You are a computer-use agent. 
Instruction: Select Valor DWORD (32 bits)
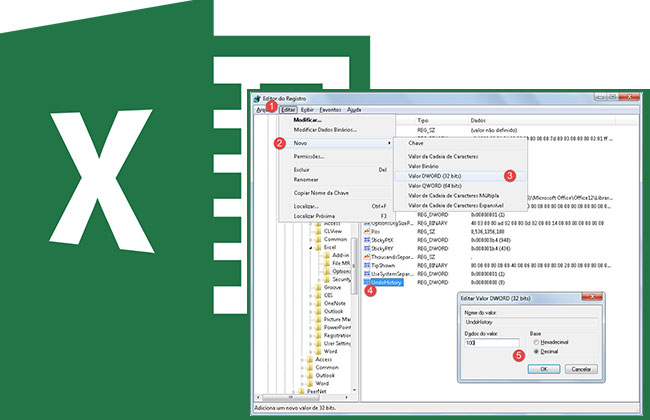[460, 176]
